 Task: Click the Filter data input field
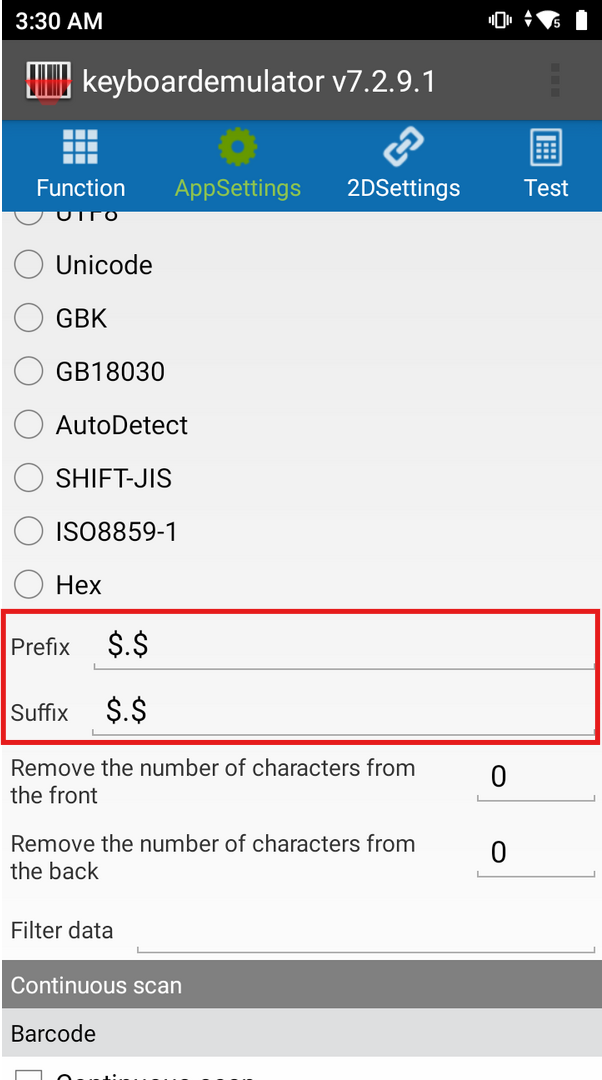(366, 931)
